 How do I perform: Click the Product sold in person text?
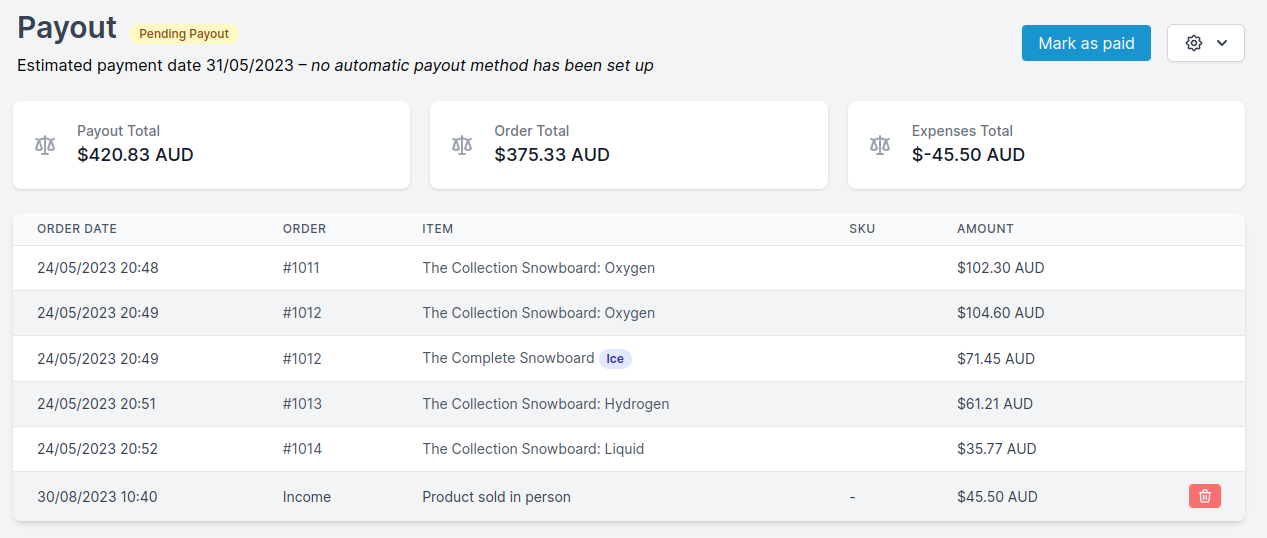(x=497, y=497)
